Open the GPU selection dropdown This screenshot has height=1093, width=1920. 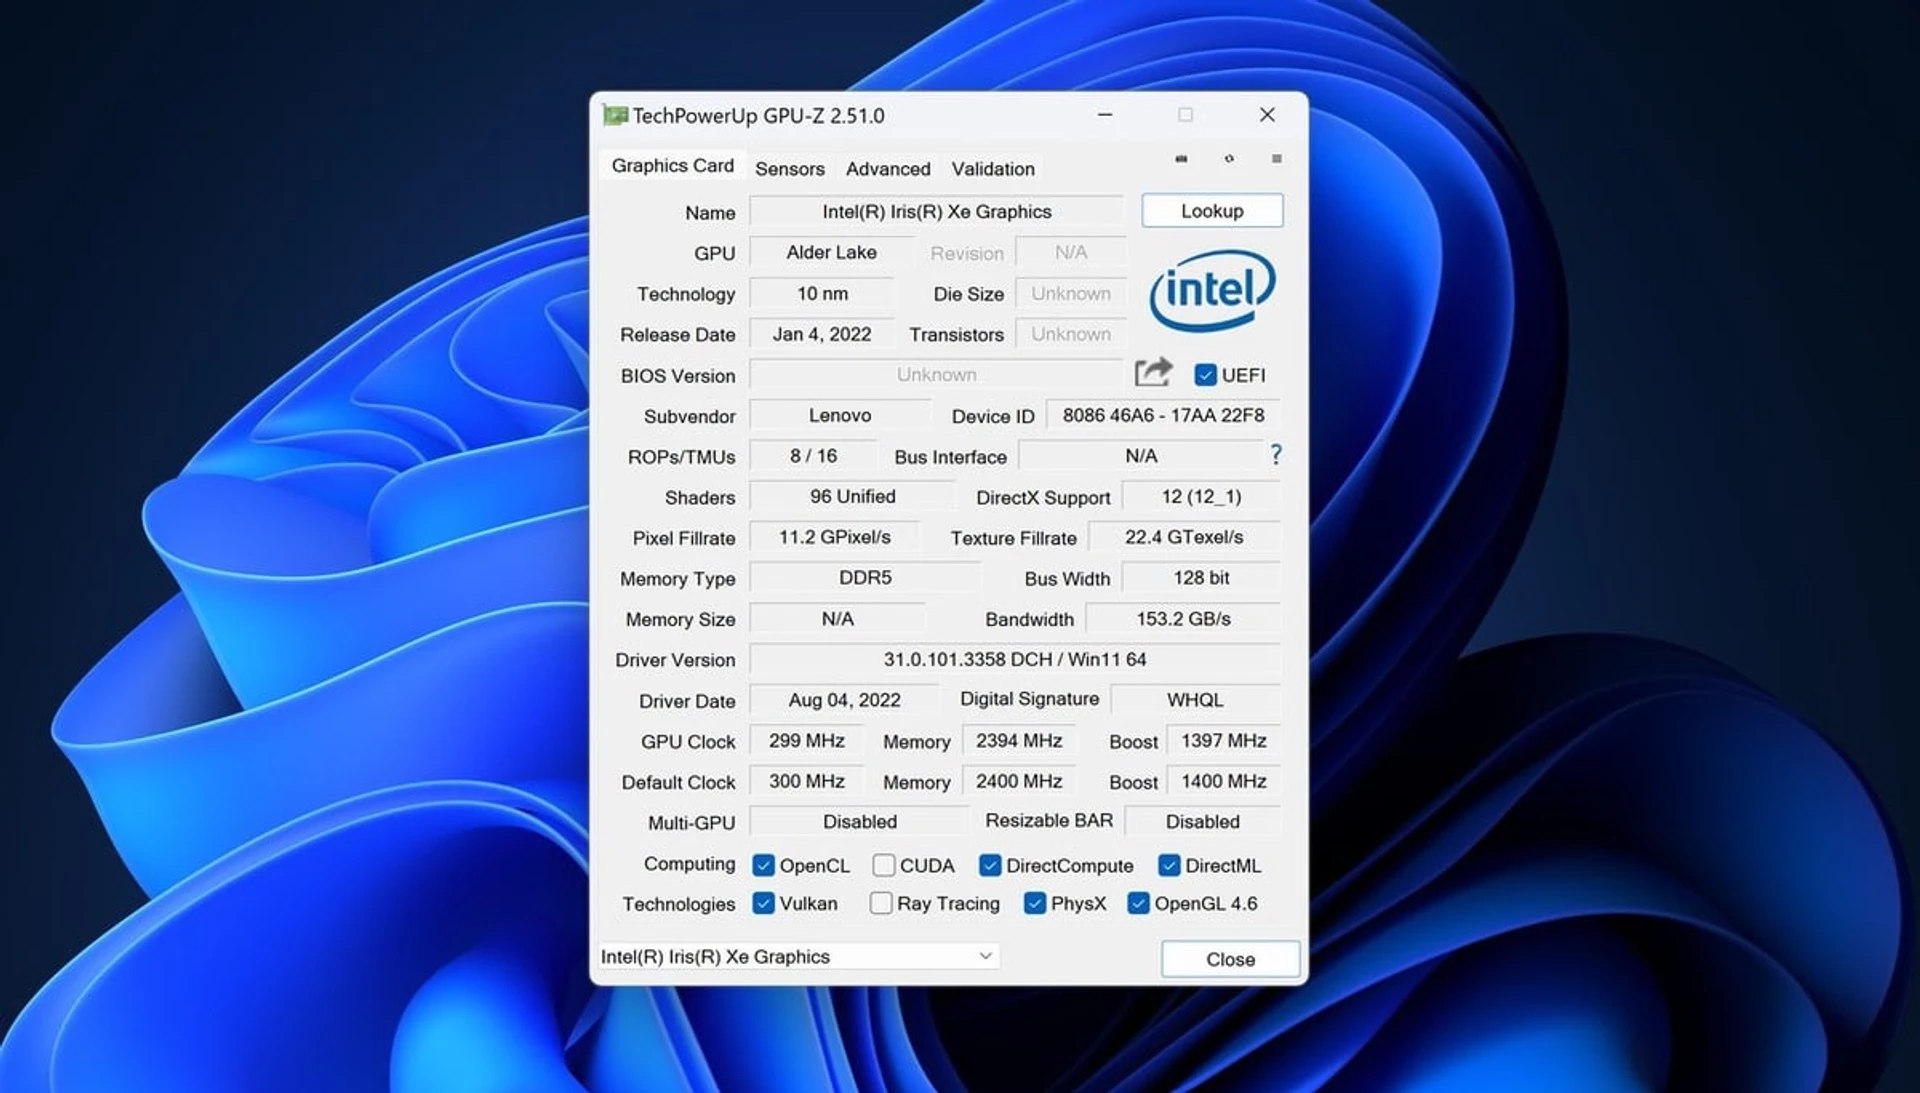pos(798,957)
